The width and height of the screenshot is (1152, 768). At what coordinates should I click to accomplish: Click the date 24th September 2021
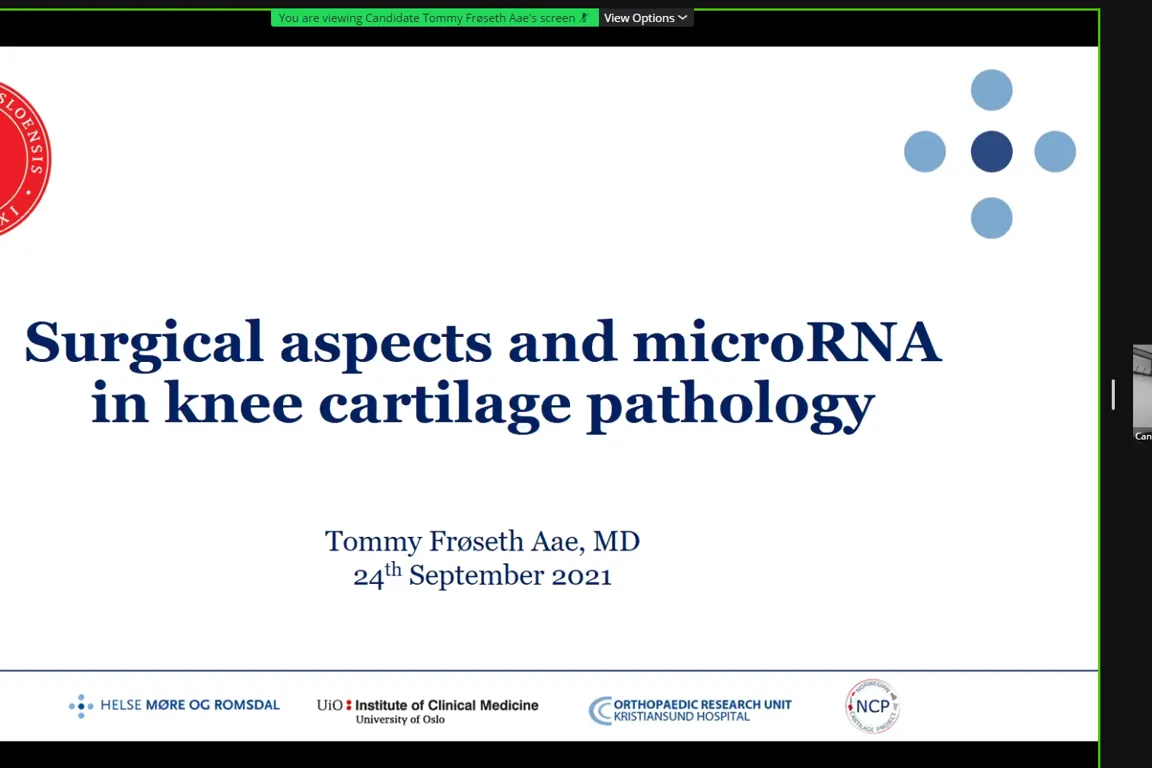tap(482, 576)
